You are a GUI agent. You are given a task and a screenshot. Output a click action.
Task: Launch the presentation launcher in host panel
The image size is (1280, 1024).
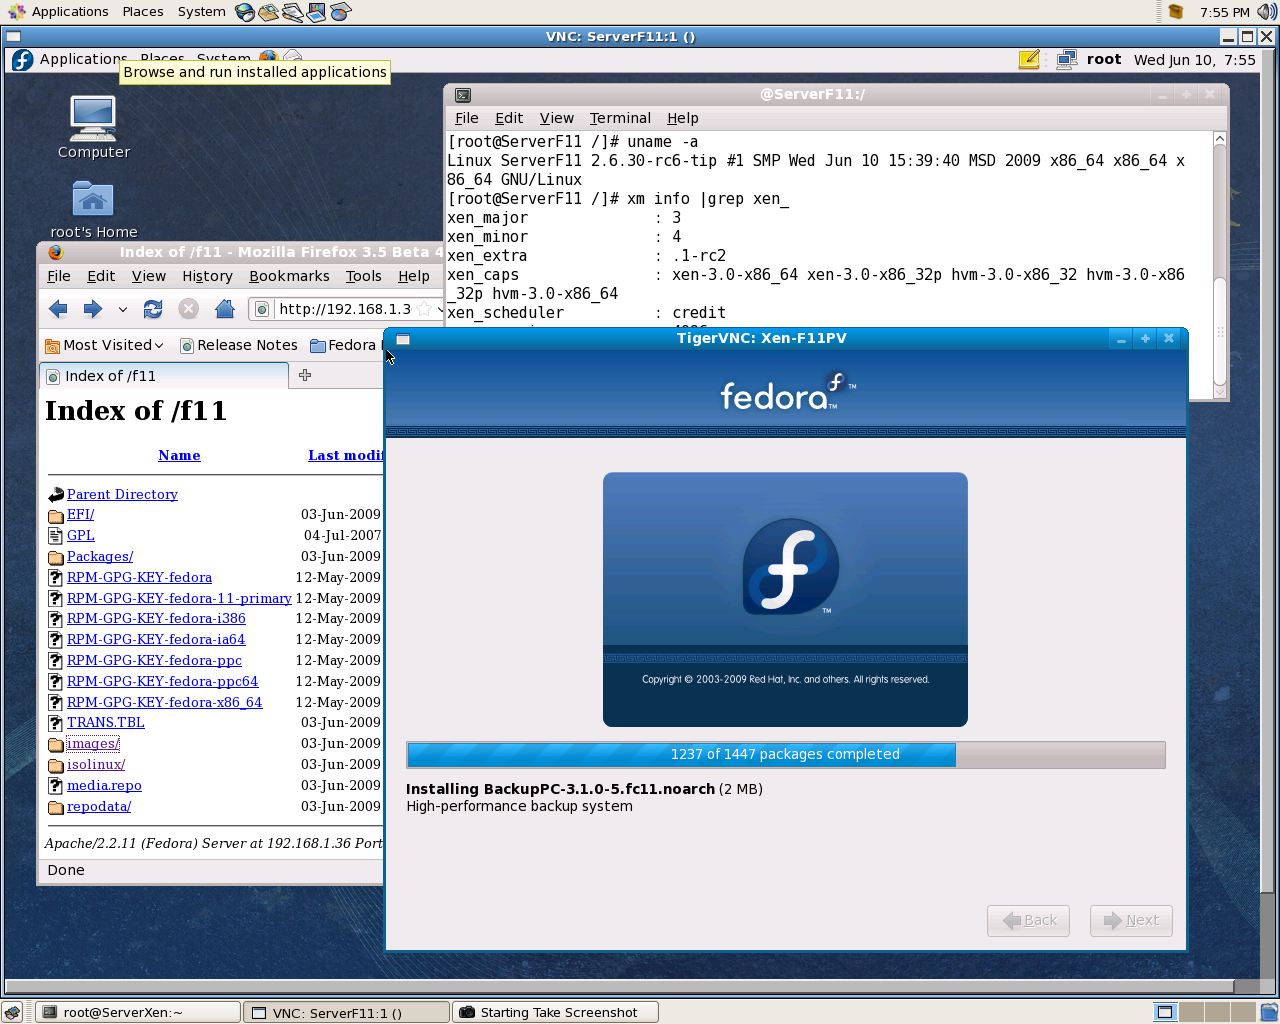[316, 12]
